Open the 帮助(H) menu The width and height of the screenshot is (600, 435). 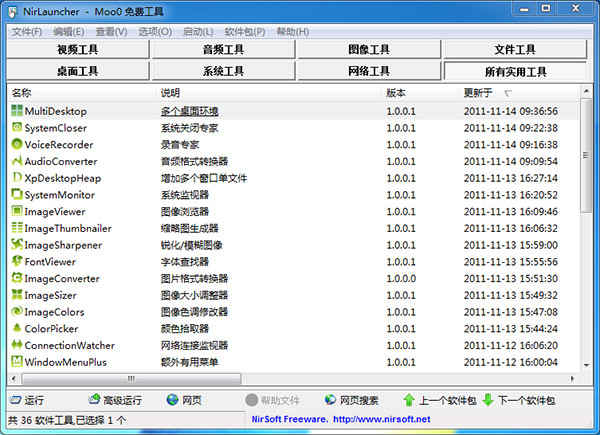293,32
